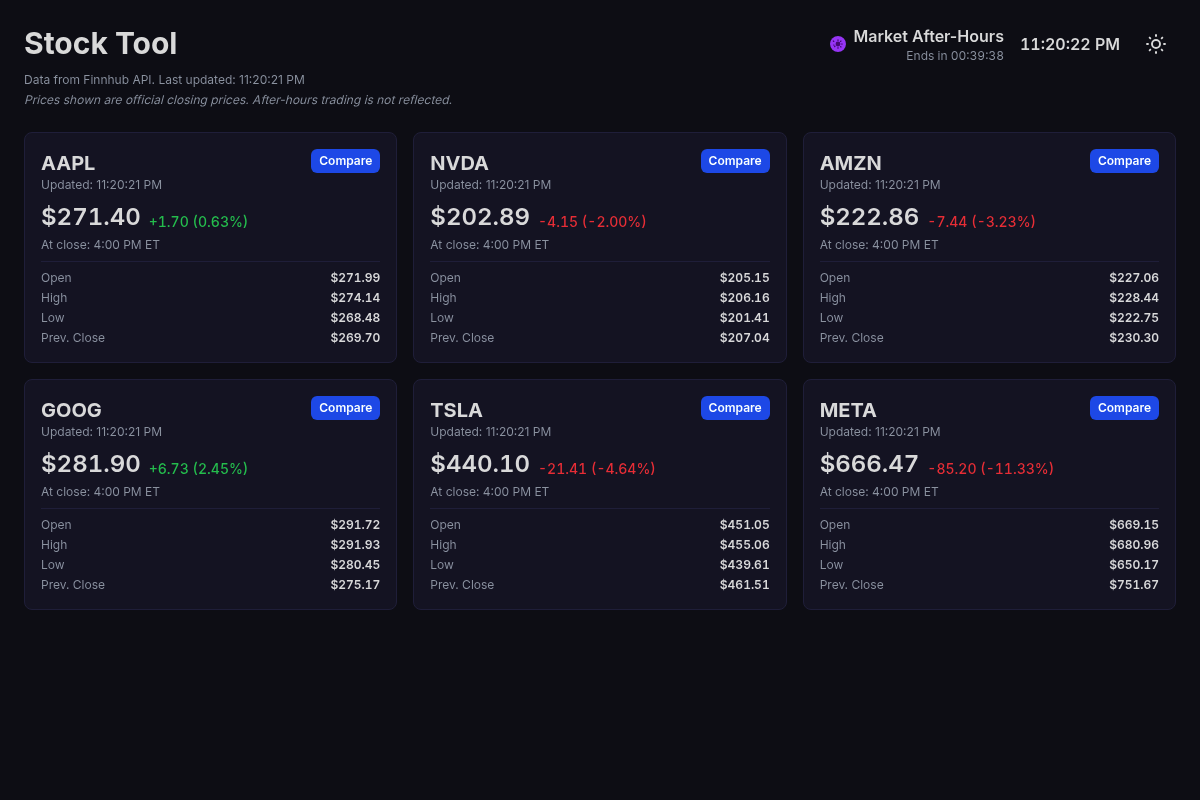Image resolution: width=1200 pixels, height=800 pixels.
Task: Click Compare on the NVDA card
Action: click(x=735, y=161)
